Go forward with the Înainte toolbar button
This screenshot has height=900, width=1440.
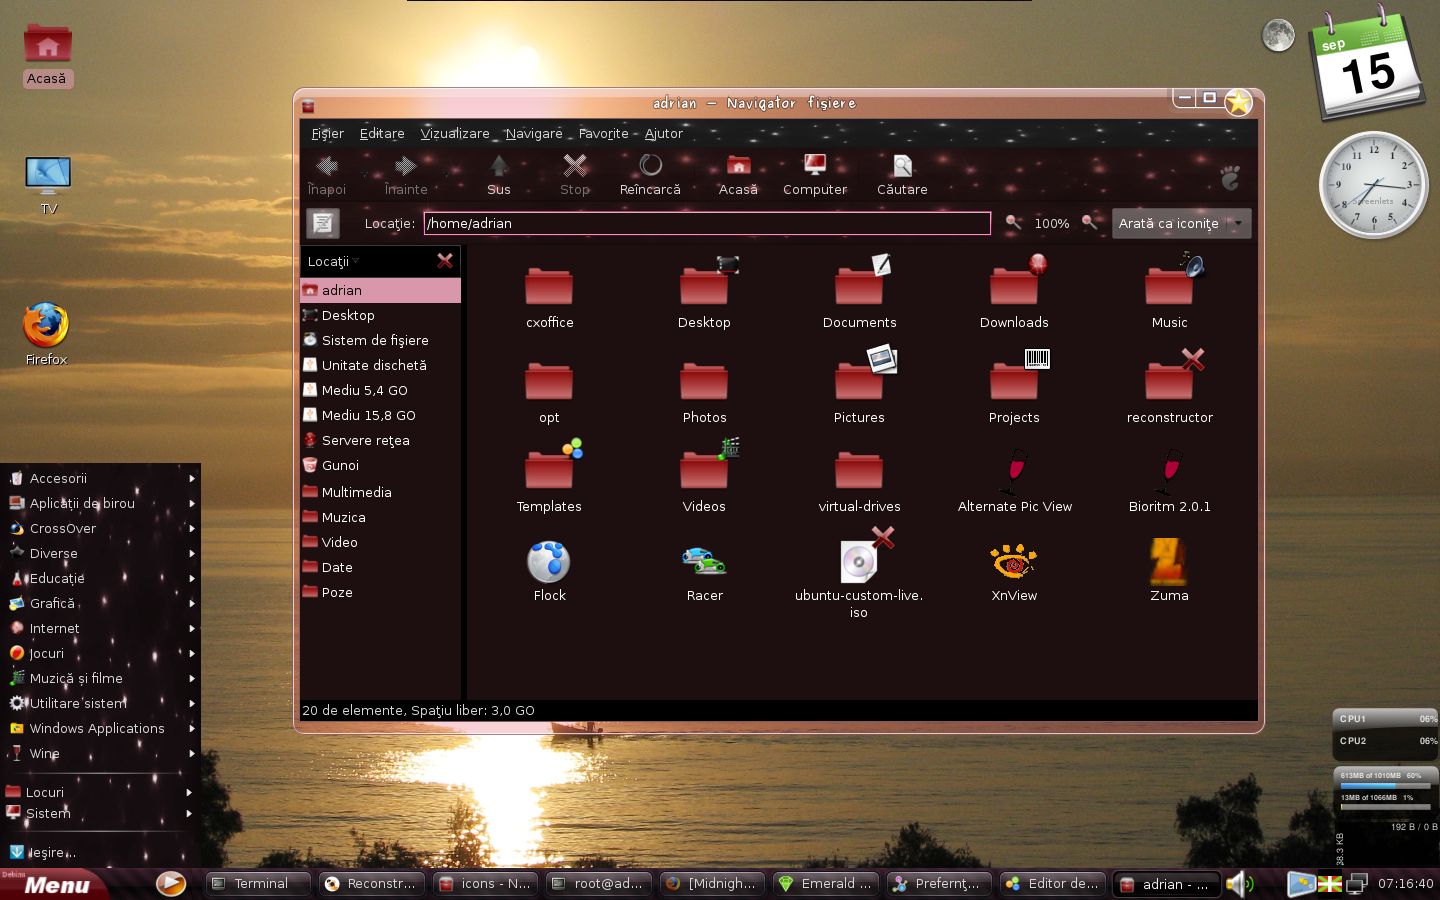tap(405, 175)
